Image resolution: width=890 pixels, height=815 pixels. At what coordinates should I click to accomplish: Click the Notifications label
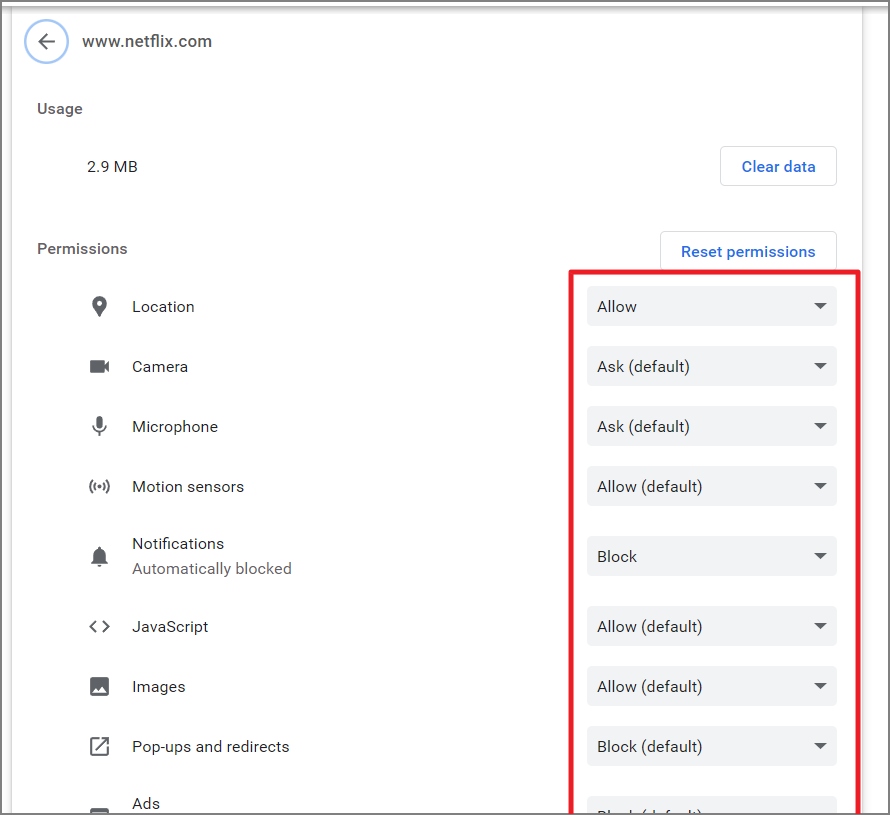(178, 544)
